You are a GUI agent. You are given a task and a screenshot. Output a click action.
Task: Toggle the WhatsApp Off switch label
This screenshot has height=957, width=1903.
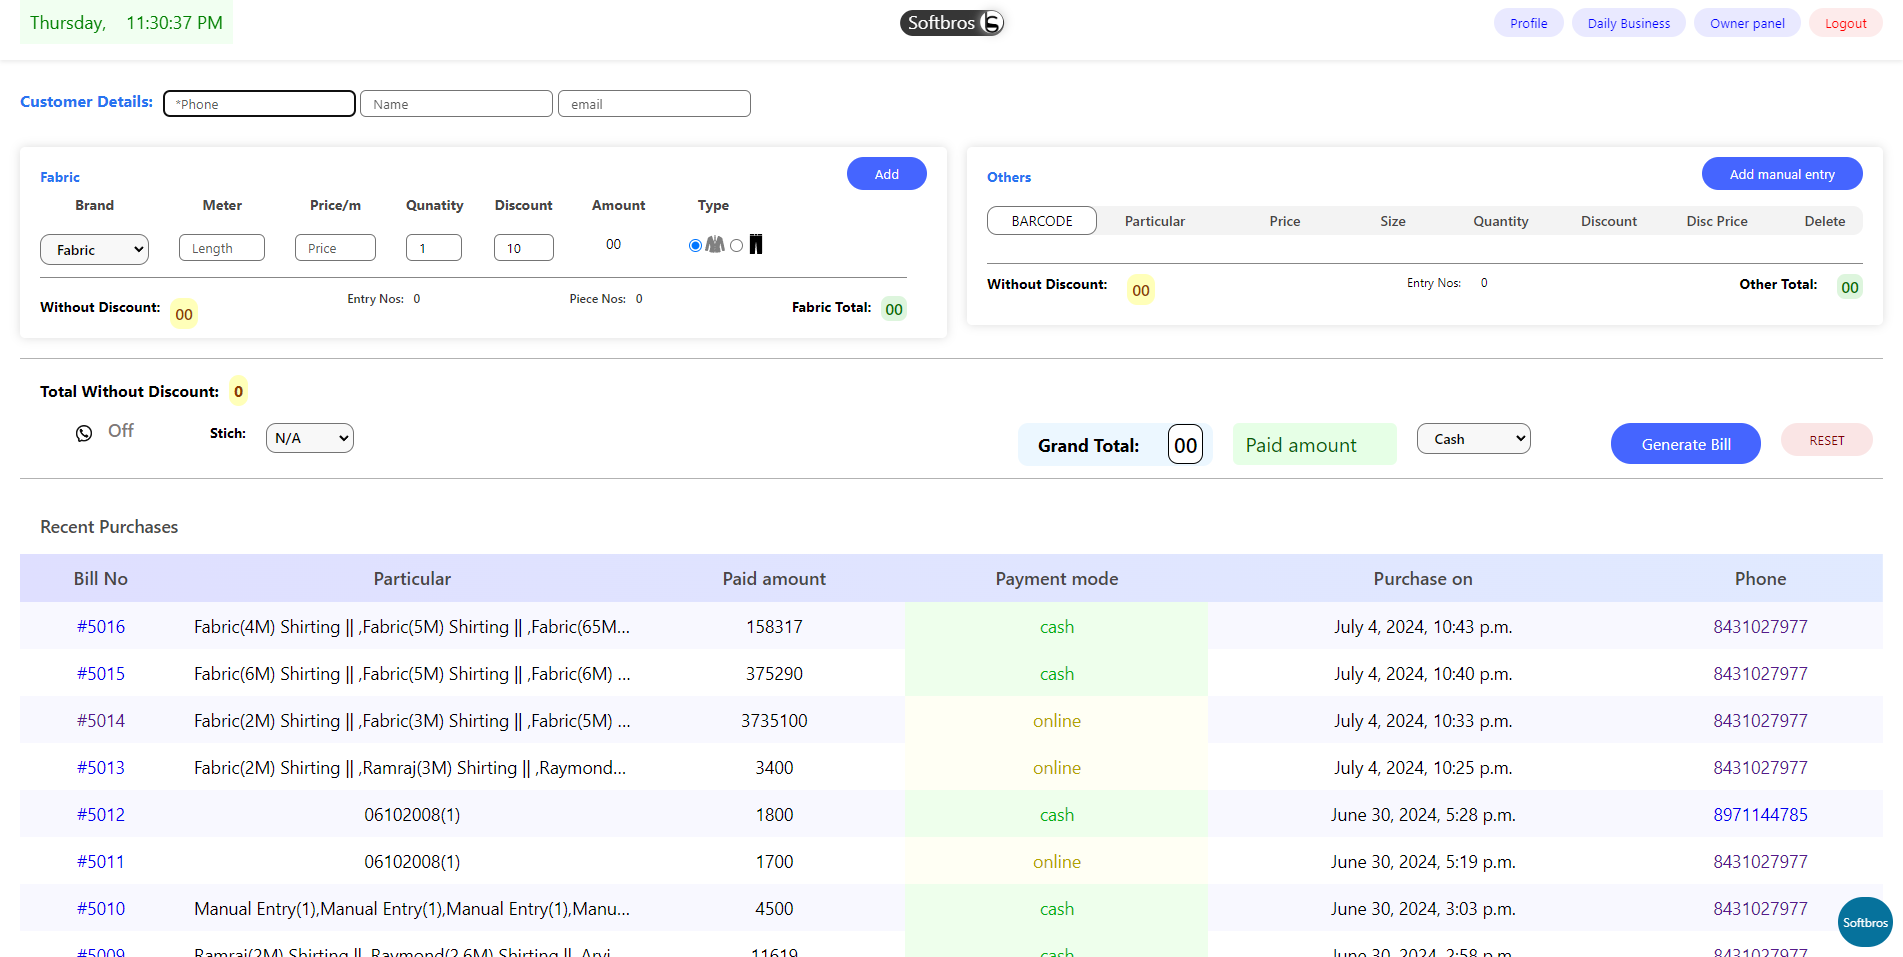(121, 431)
